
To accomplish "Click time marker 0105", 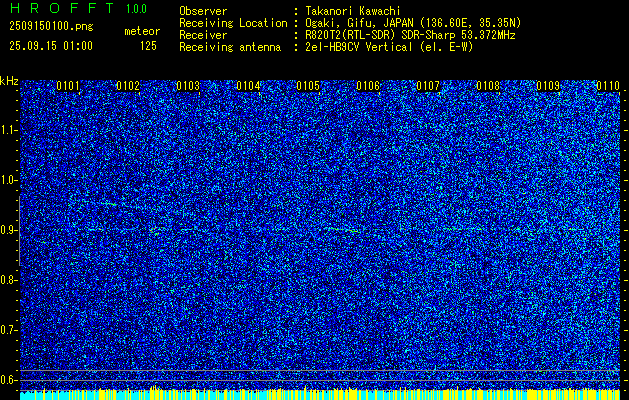I will click(x=308, y=86).
